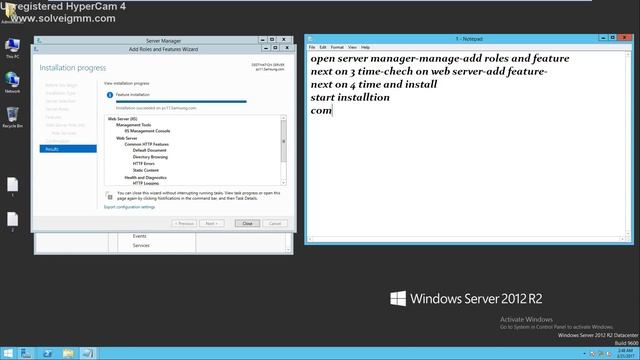Open Notepad File menu
640x360 pixels.
[312, 47]
